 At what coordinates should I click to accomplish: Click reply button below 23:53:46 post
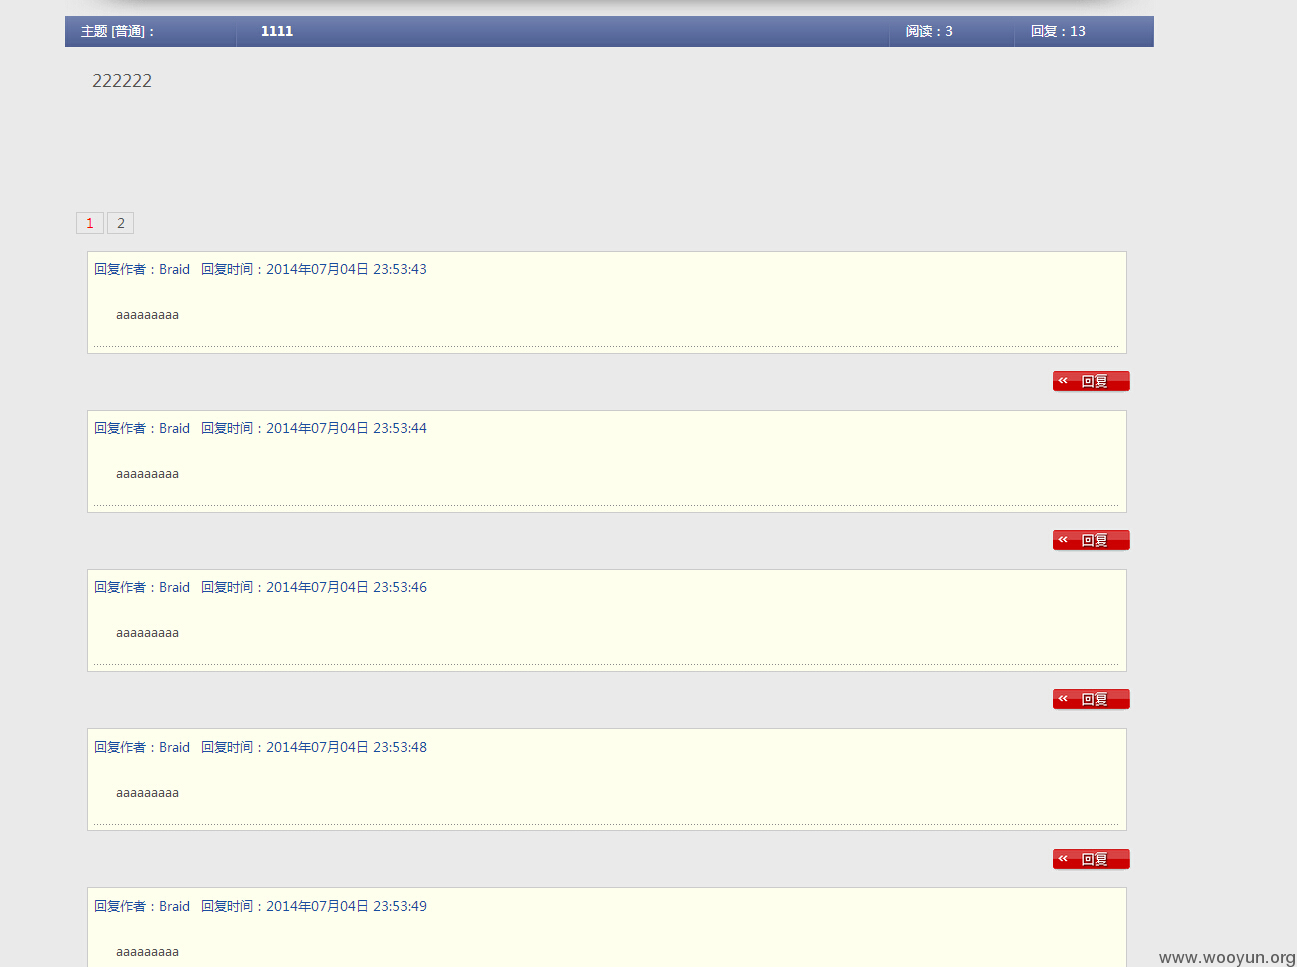[x=1091, y=699]
